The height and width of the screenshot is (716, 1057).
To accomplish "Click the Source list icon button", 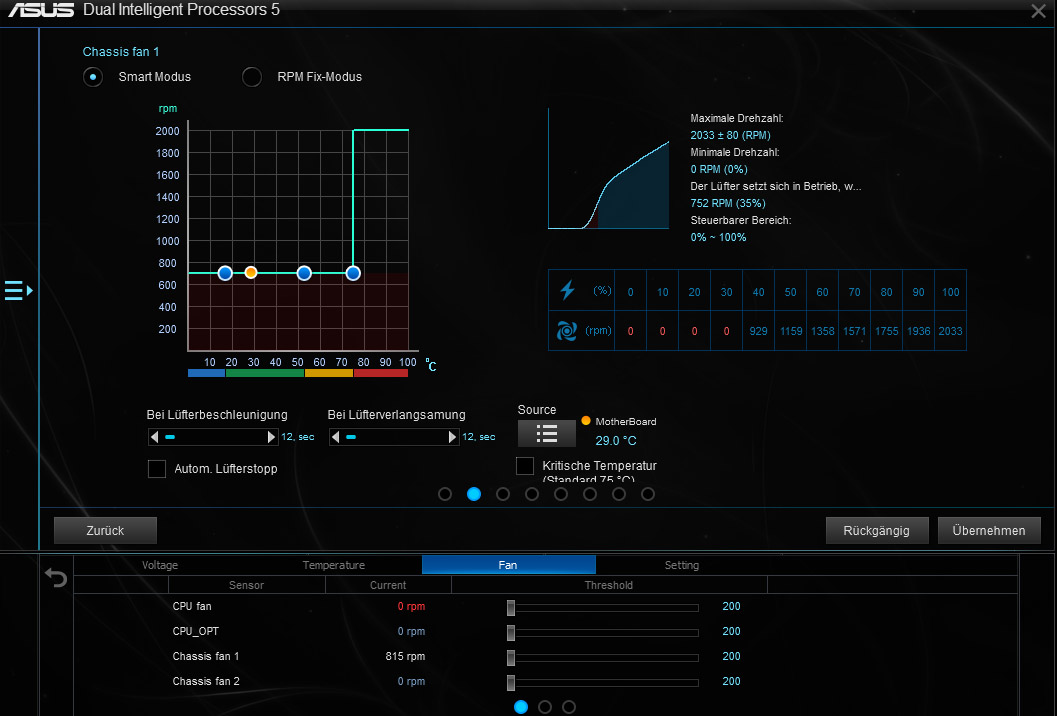I will (x=547, y=434).
